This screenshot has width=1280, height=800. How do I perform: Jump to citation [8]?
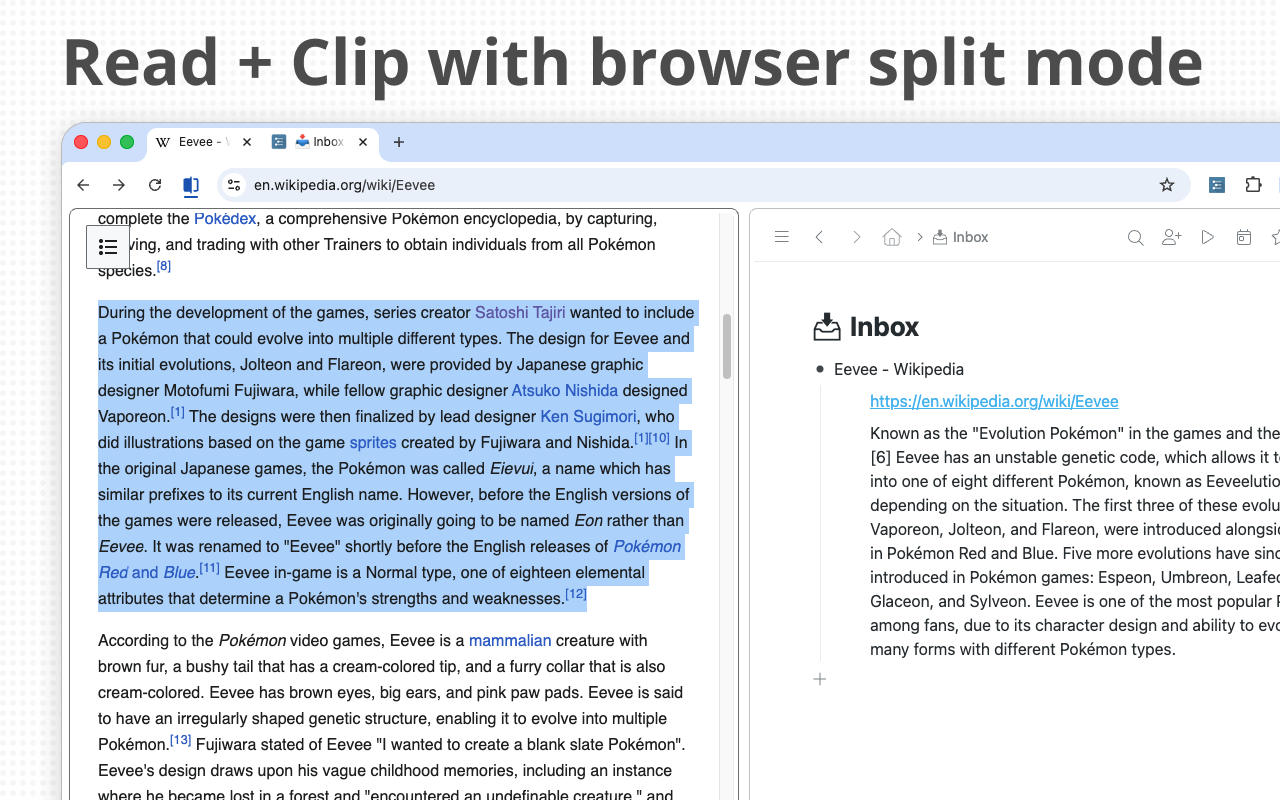[164, 266]
